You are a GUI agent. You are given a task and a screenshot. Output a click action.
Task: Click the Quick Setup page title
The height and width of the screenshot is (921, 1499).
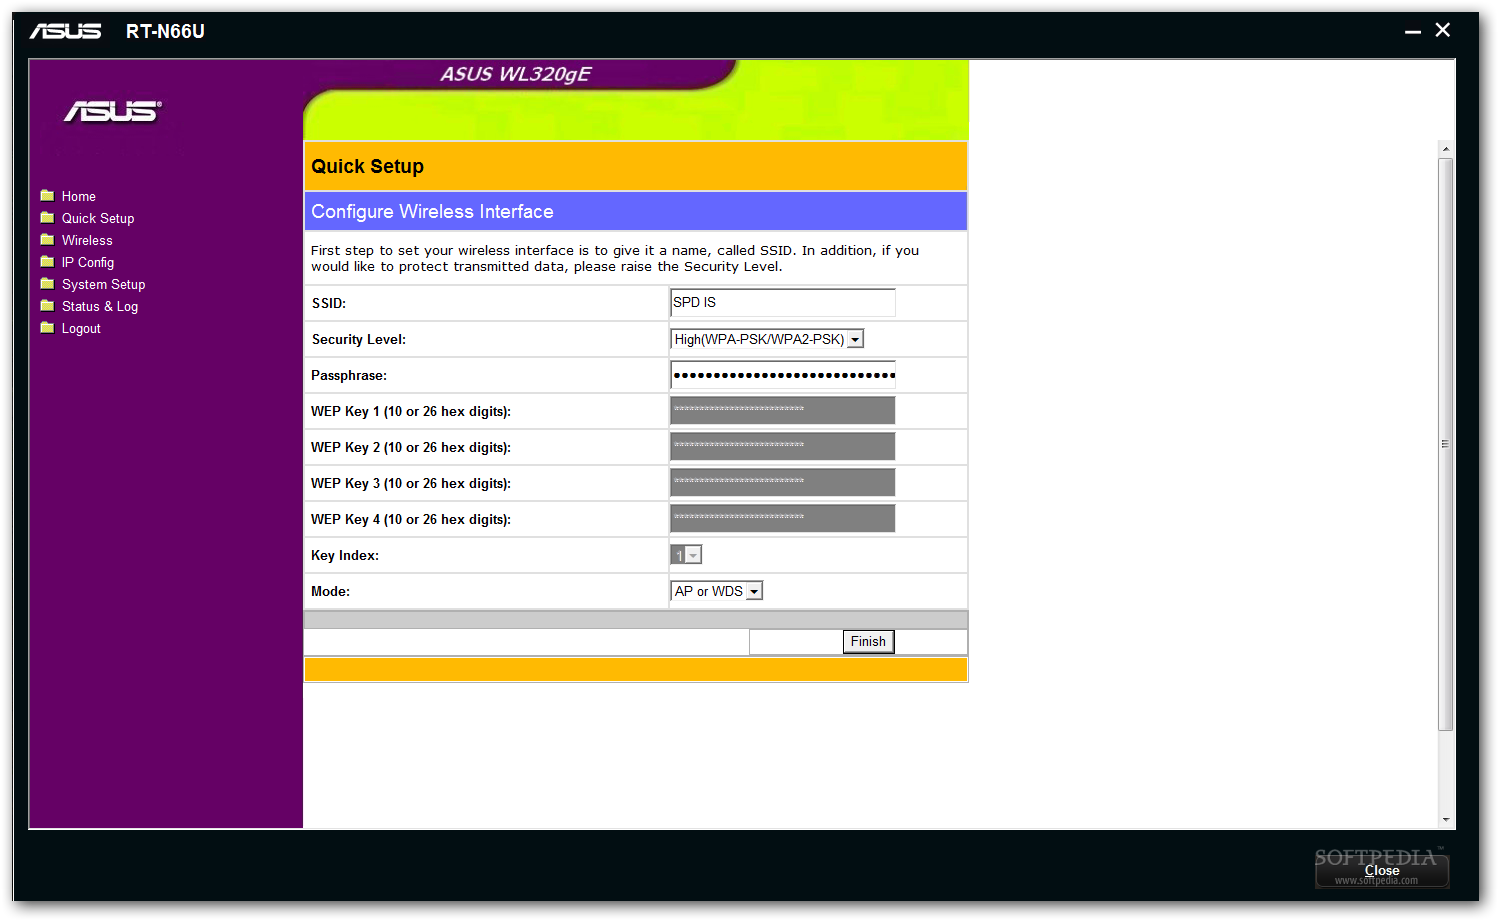367,167
